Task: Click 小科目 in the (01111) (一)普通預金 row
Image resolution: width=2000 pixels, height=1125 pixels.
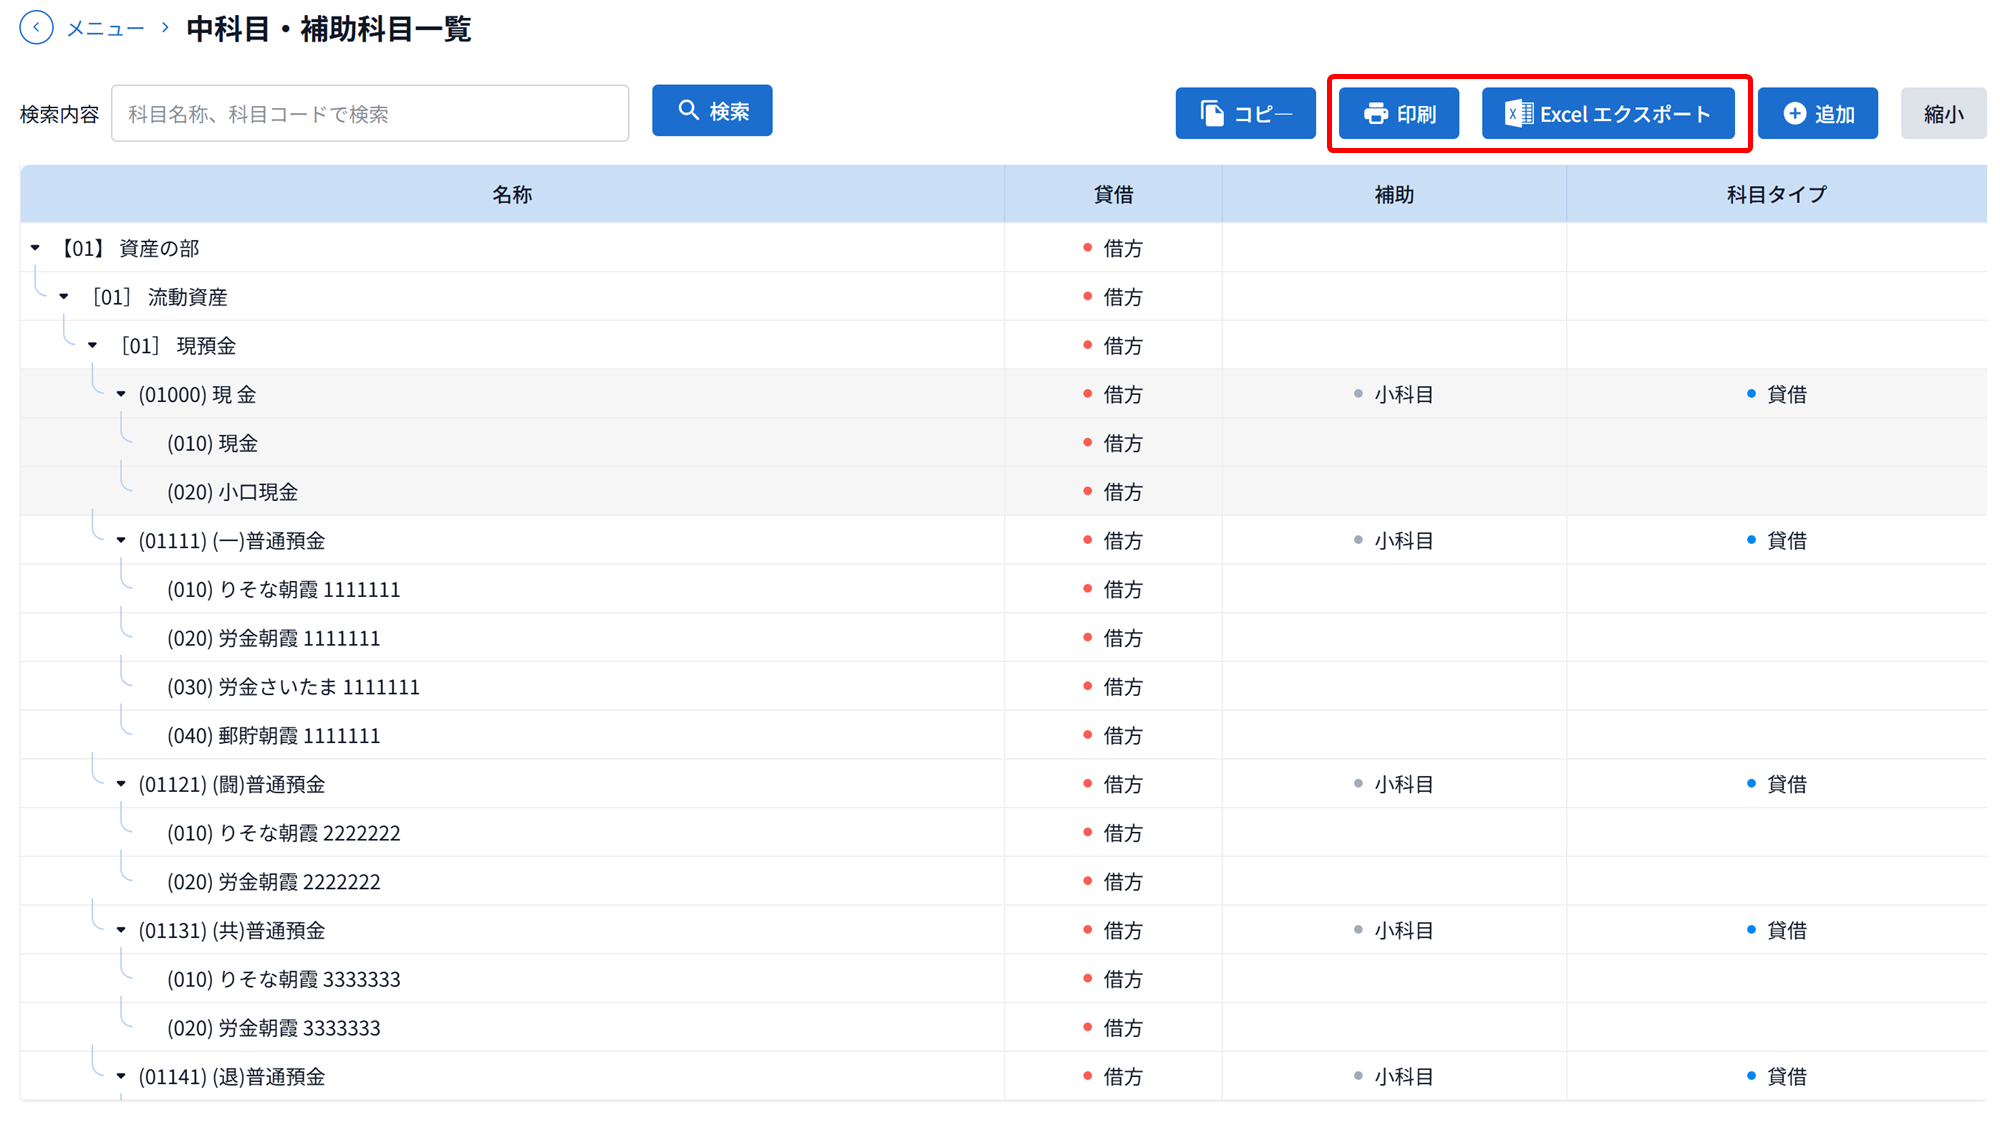Action: [1403, 541]
